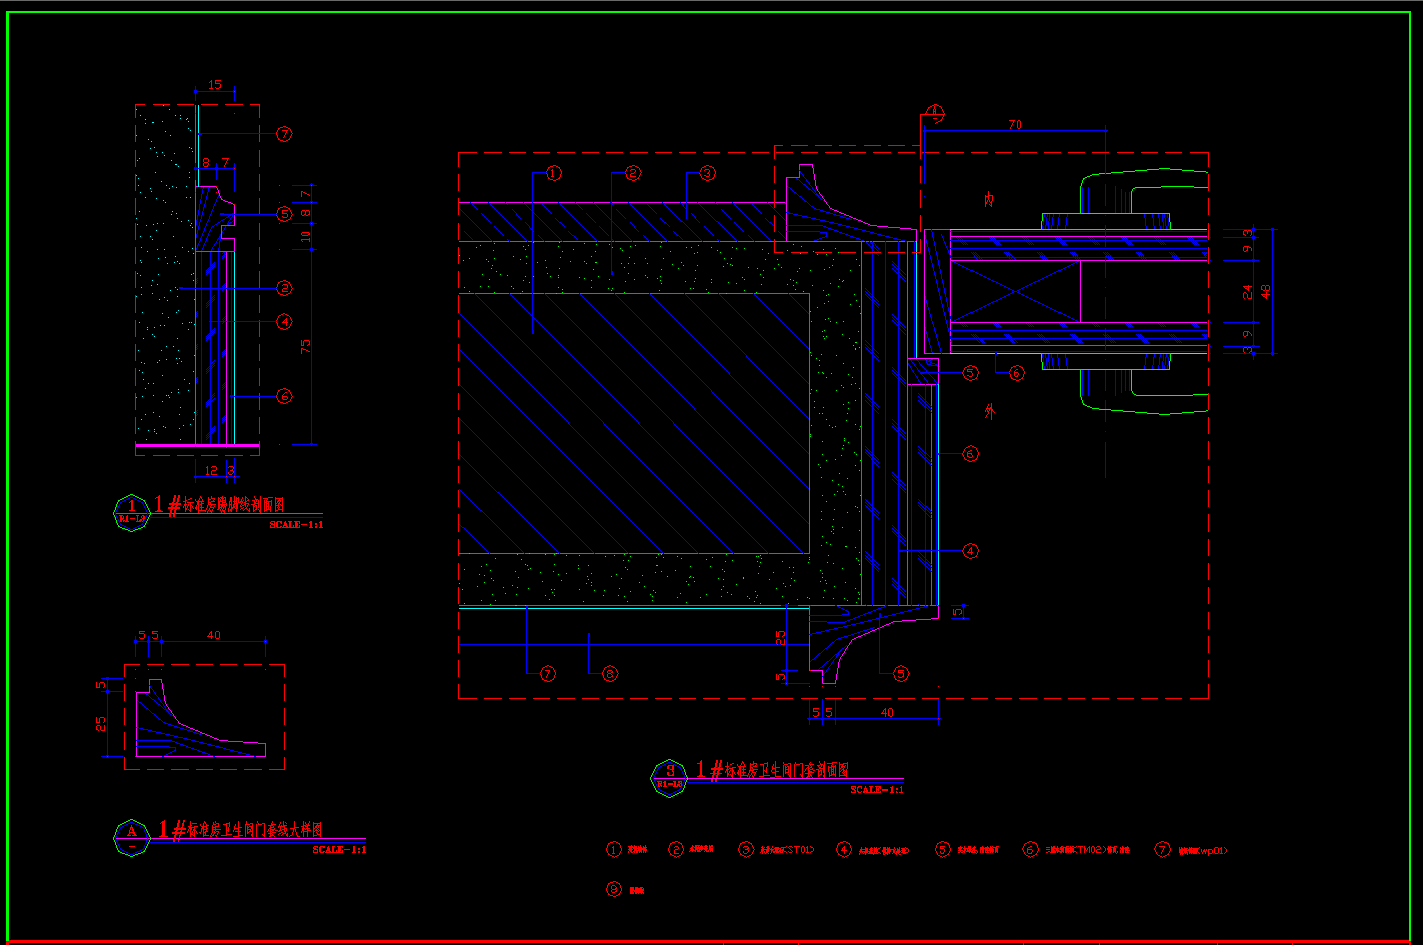Click callout bubble 8 in the door section
Viewport: 1423px width, 945px height.
click(609, 674)
